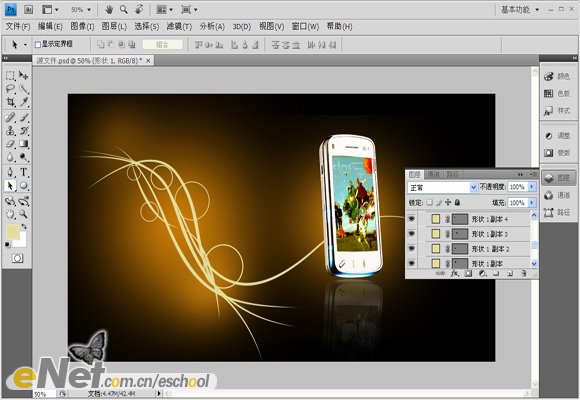Viewport: 580px width, 400px height.
Task: Hide layer 形状 1 副本 3
Action: (411, 234)
